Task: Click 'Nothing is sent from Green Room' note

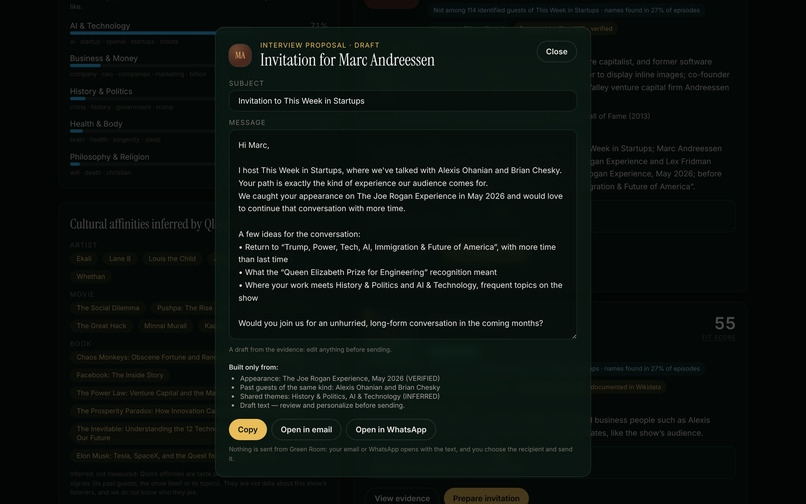Action: click(x=400, y=454)
